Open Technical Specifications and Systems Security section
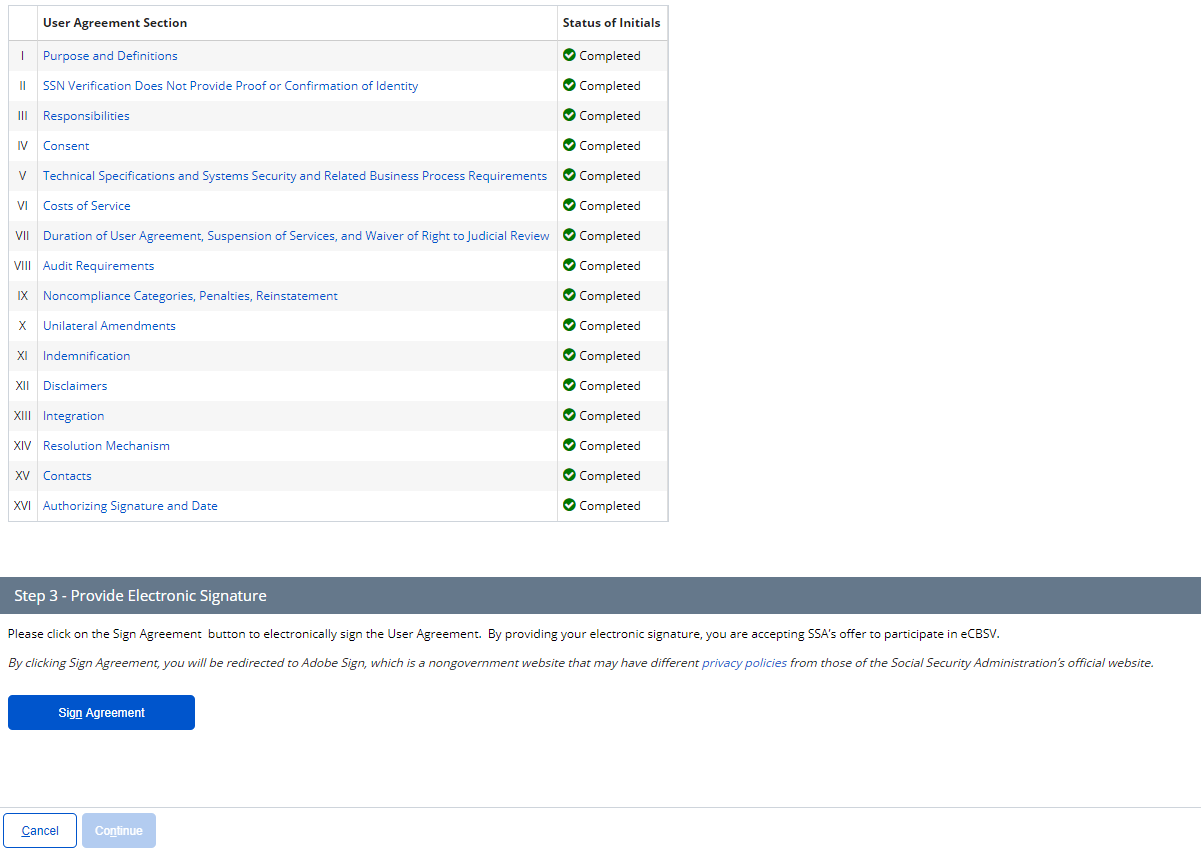This screenshot has height=862, width=1201. (294, 176)
